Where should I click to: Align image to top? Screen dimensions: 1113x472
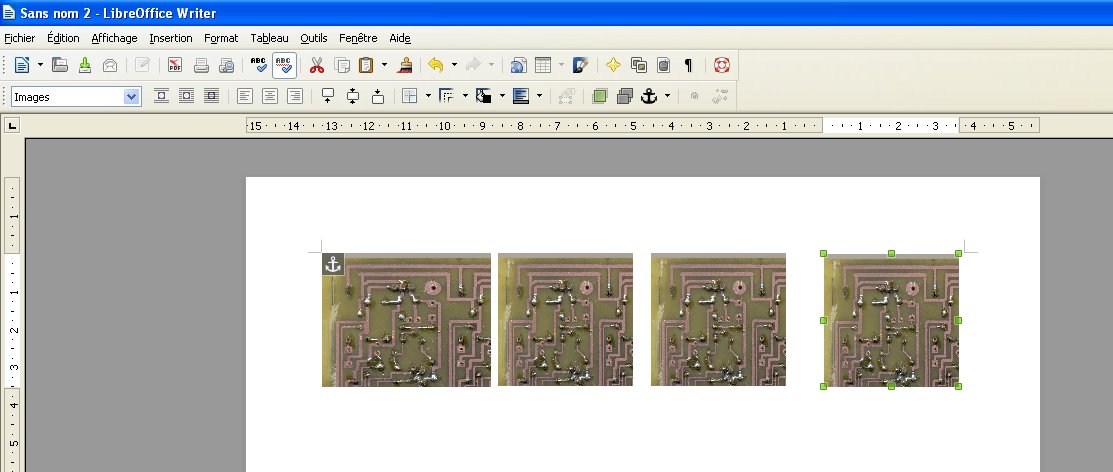(328, 96)
